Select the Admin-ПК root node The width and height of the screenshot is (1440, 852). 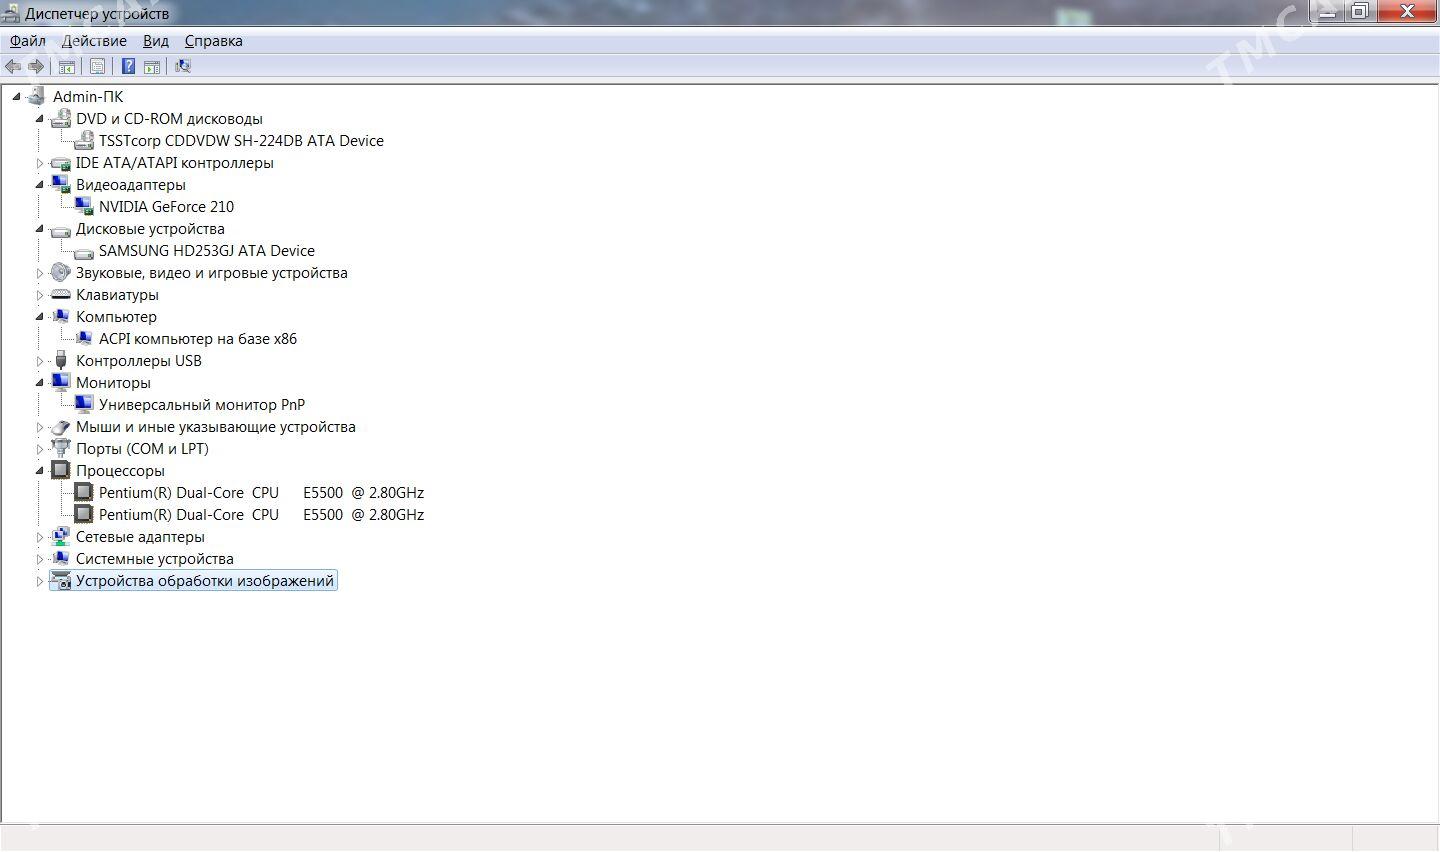click(x=88, y=97)
